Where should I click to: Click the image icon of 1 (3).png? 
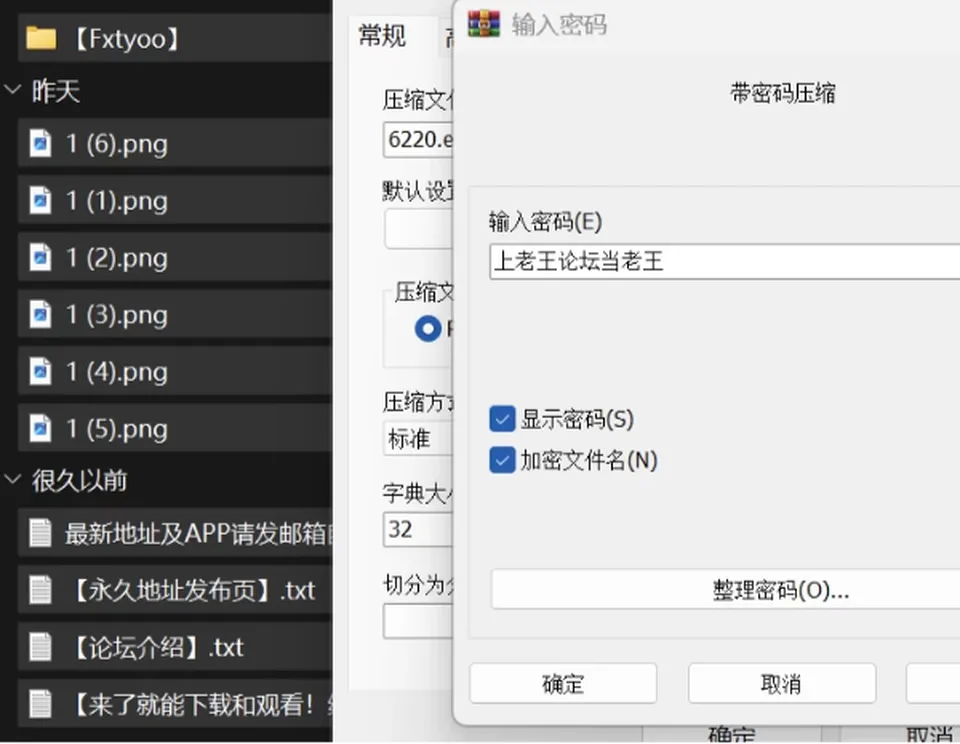click(40, 314)
